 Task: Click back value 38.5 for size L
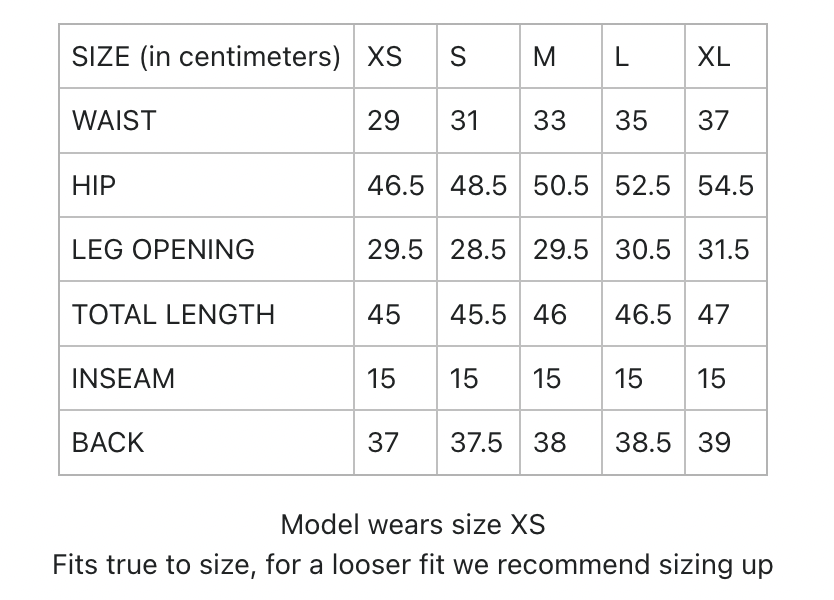[643, 443]
